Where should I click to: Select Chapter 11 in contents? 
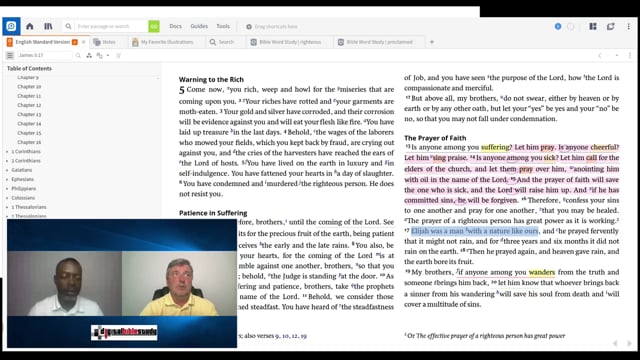click(x=29, y=96)
